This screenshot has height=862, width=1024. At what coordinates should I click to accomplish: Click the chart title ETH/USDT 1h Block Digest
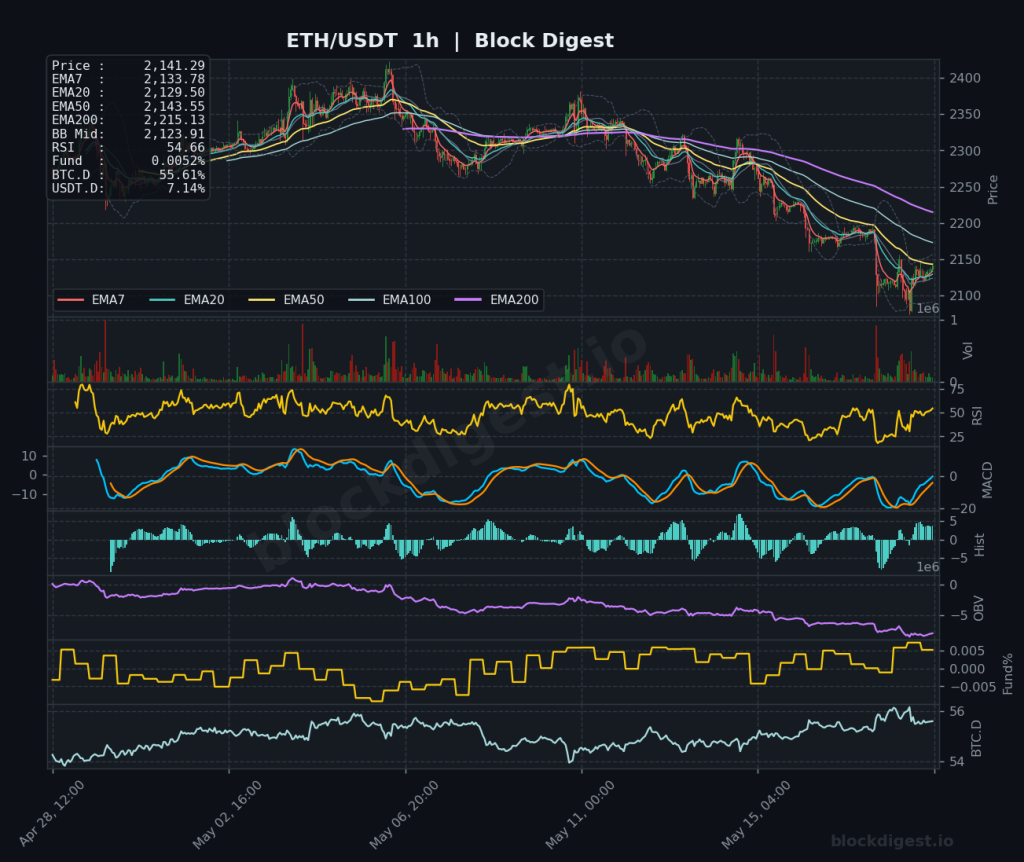coord(450,40)
